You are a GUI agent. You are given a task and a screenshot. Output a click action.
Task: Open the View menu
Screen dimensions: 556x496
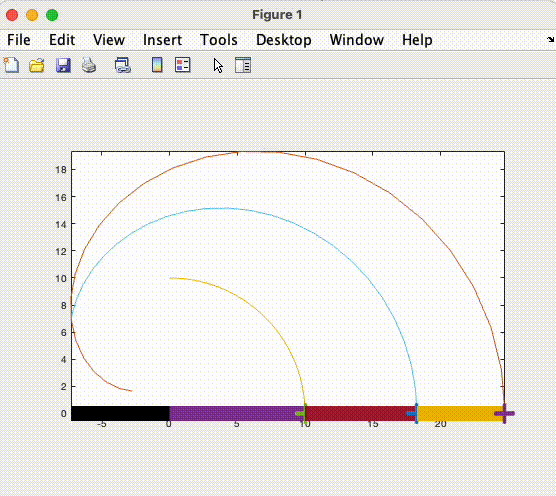[109, 40]
